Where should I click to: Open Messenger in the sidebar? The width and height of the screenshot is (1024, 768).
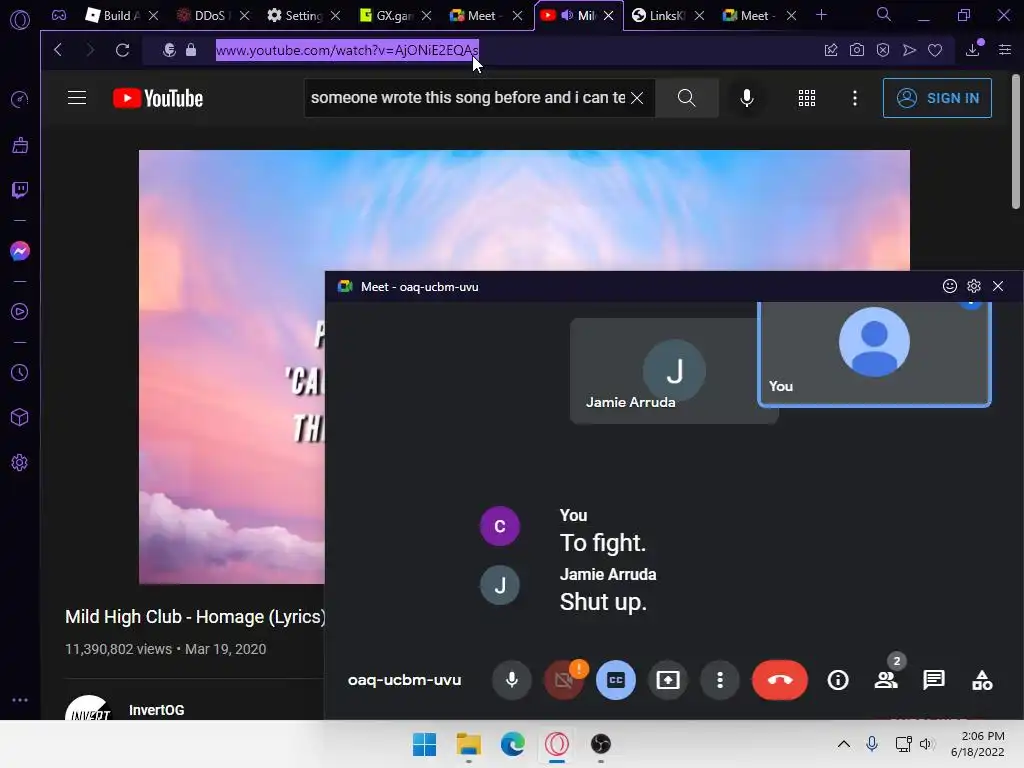20,251
